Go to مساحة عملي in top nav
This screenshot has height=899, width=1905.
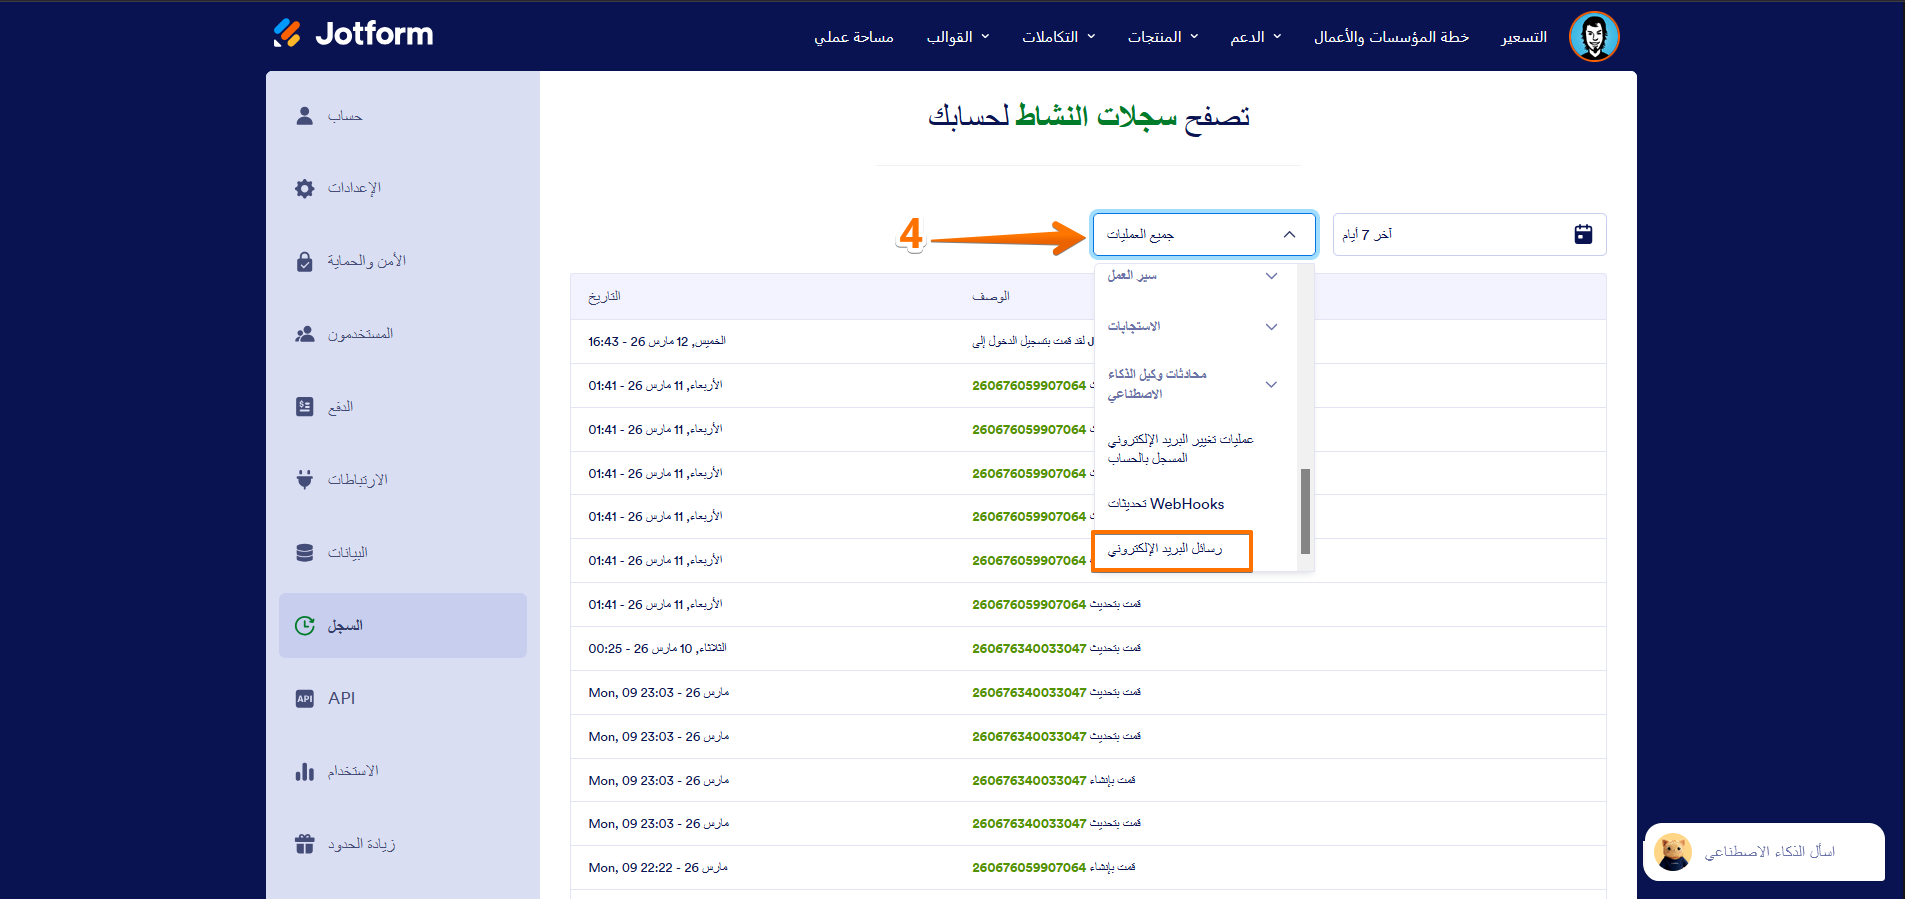[x=854, y=37]
